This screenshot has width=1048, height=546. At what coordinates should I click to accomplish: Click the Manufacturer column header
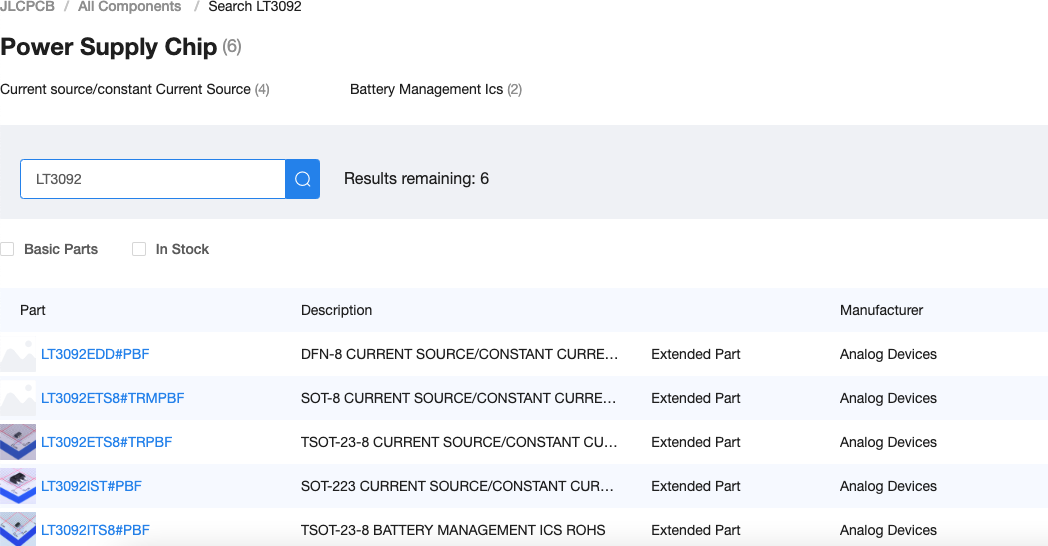coord(881,310)
